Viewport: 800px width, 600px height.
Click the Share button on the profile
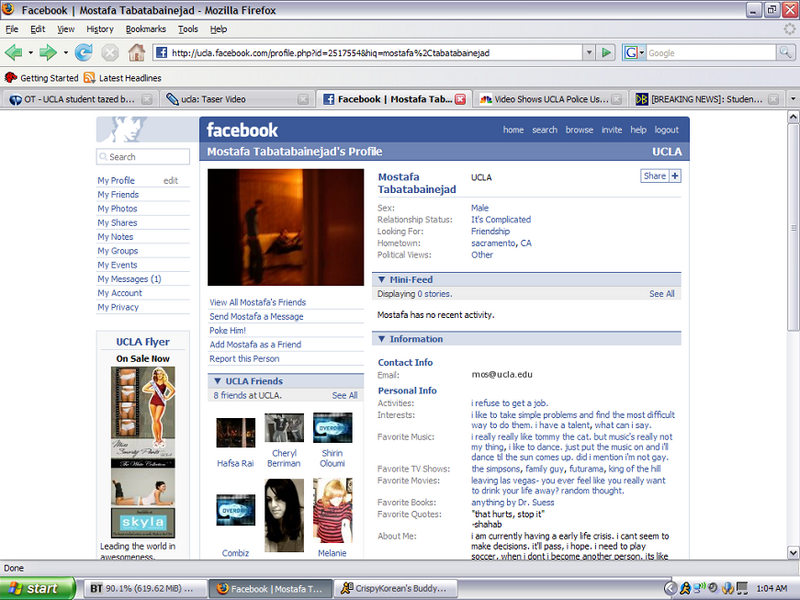coord(655,176)
